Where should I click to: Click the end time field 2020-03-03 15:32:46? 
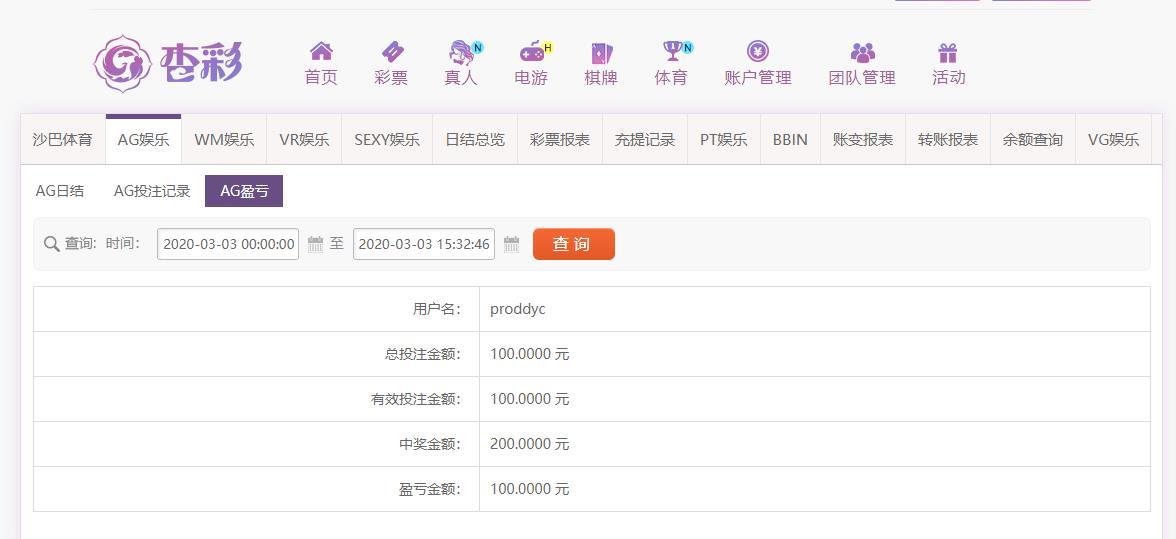tap(424, 244)
